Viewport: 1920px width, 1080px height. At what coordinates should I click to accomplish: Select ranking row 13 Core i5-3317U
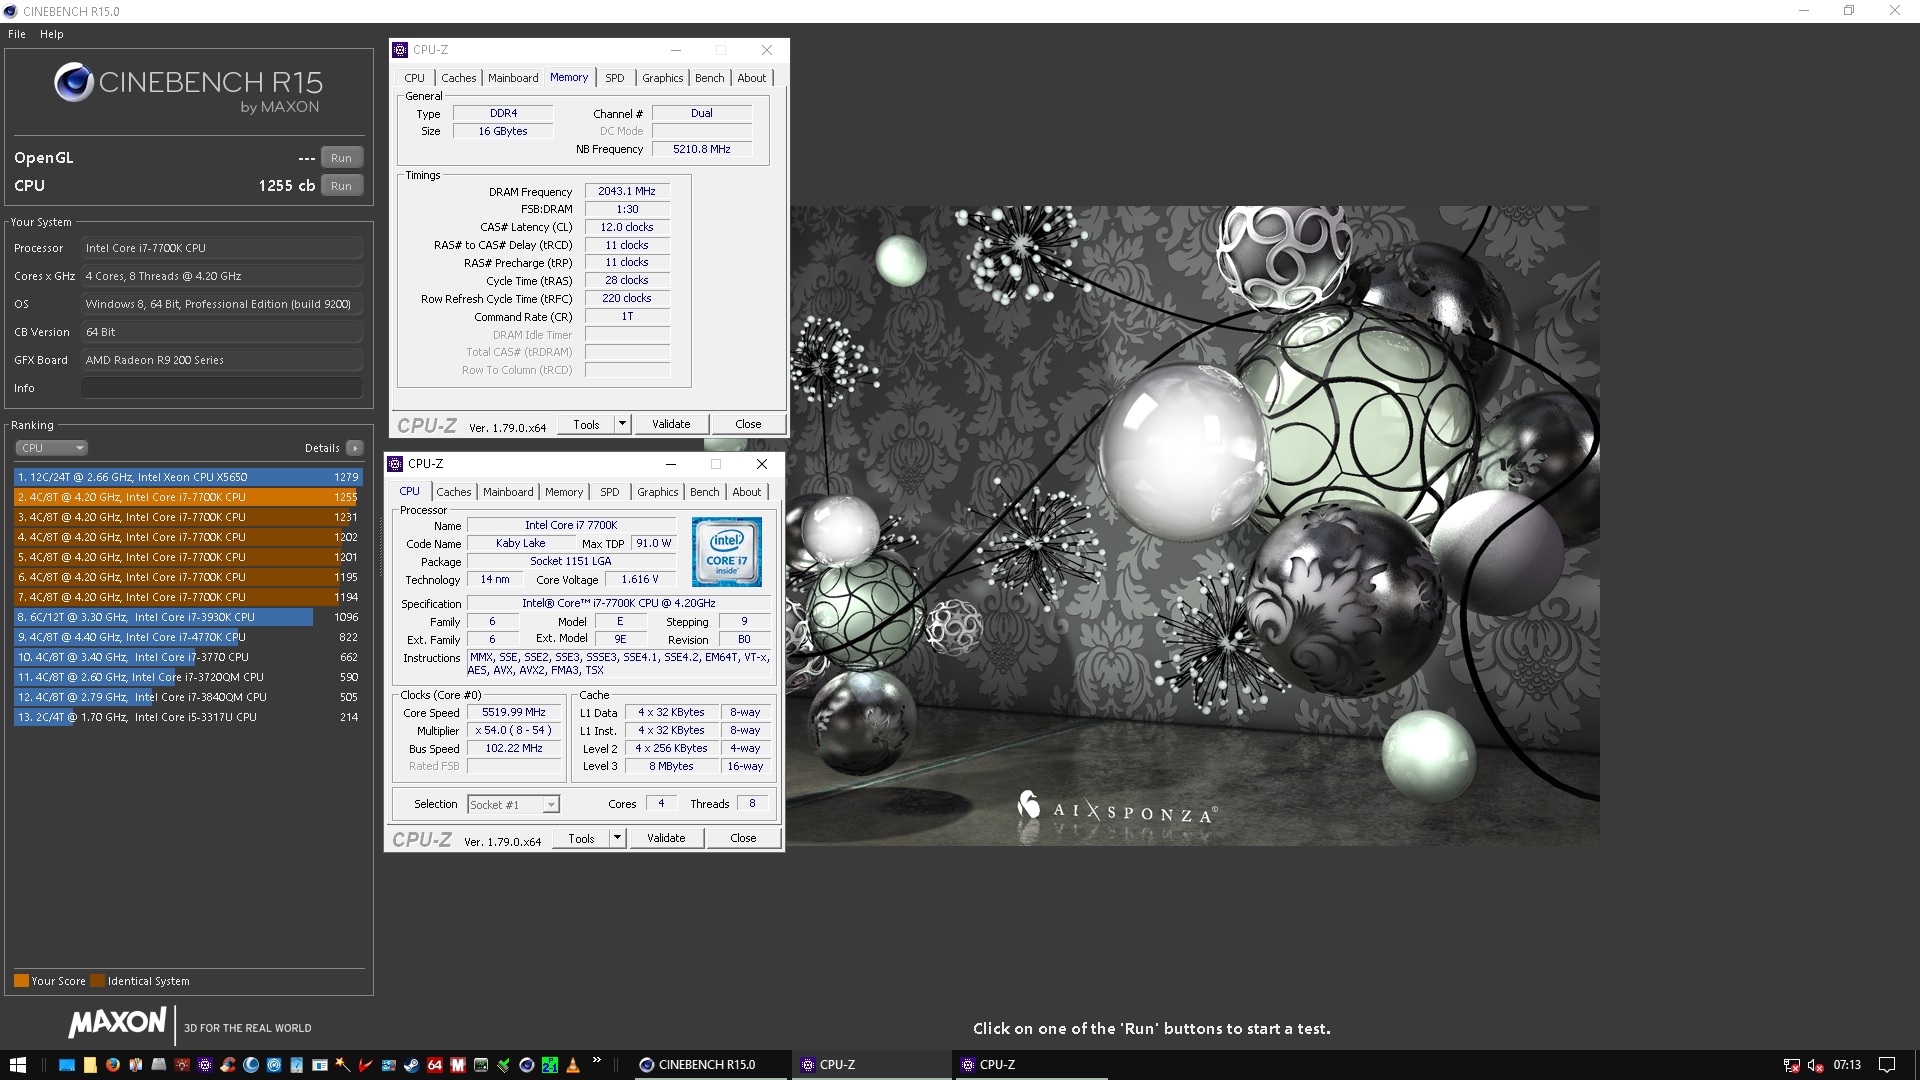coord(188,717)
